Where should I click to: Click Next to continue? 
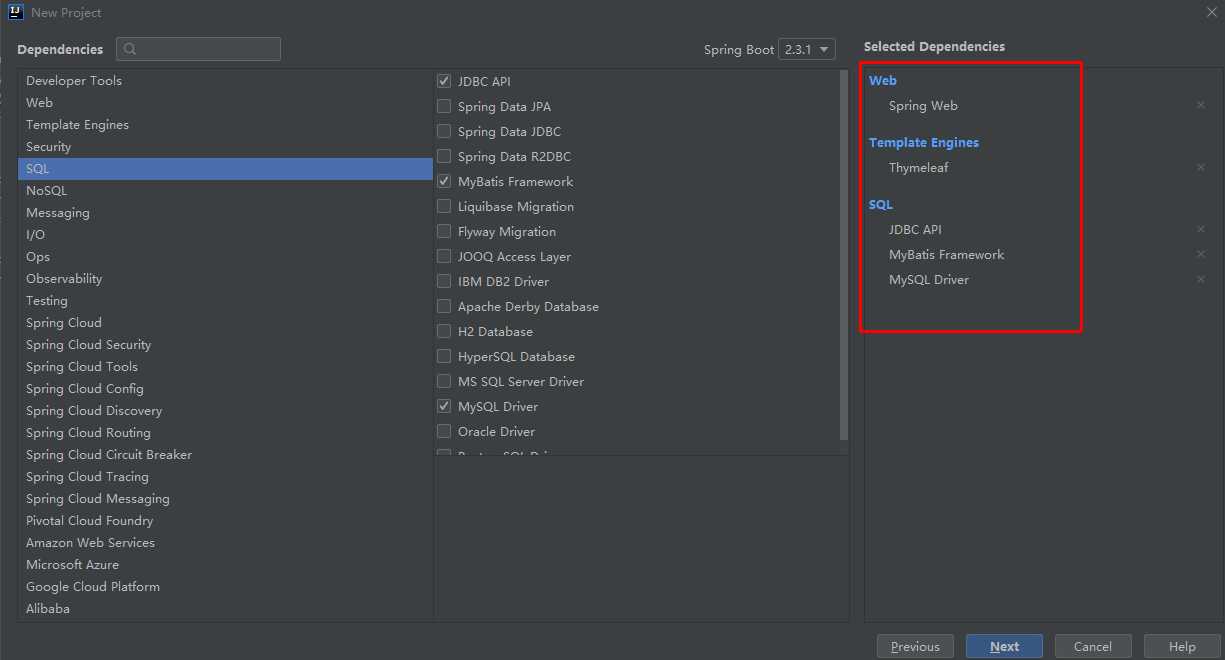(1004, 646)
